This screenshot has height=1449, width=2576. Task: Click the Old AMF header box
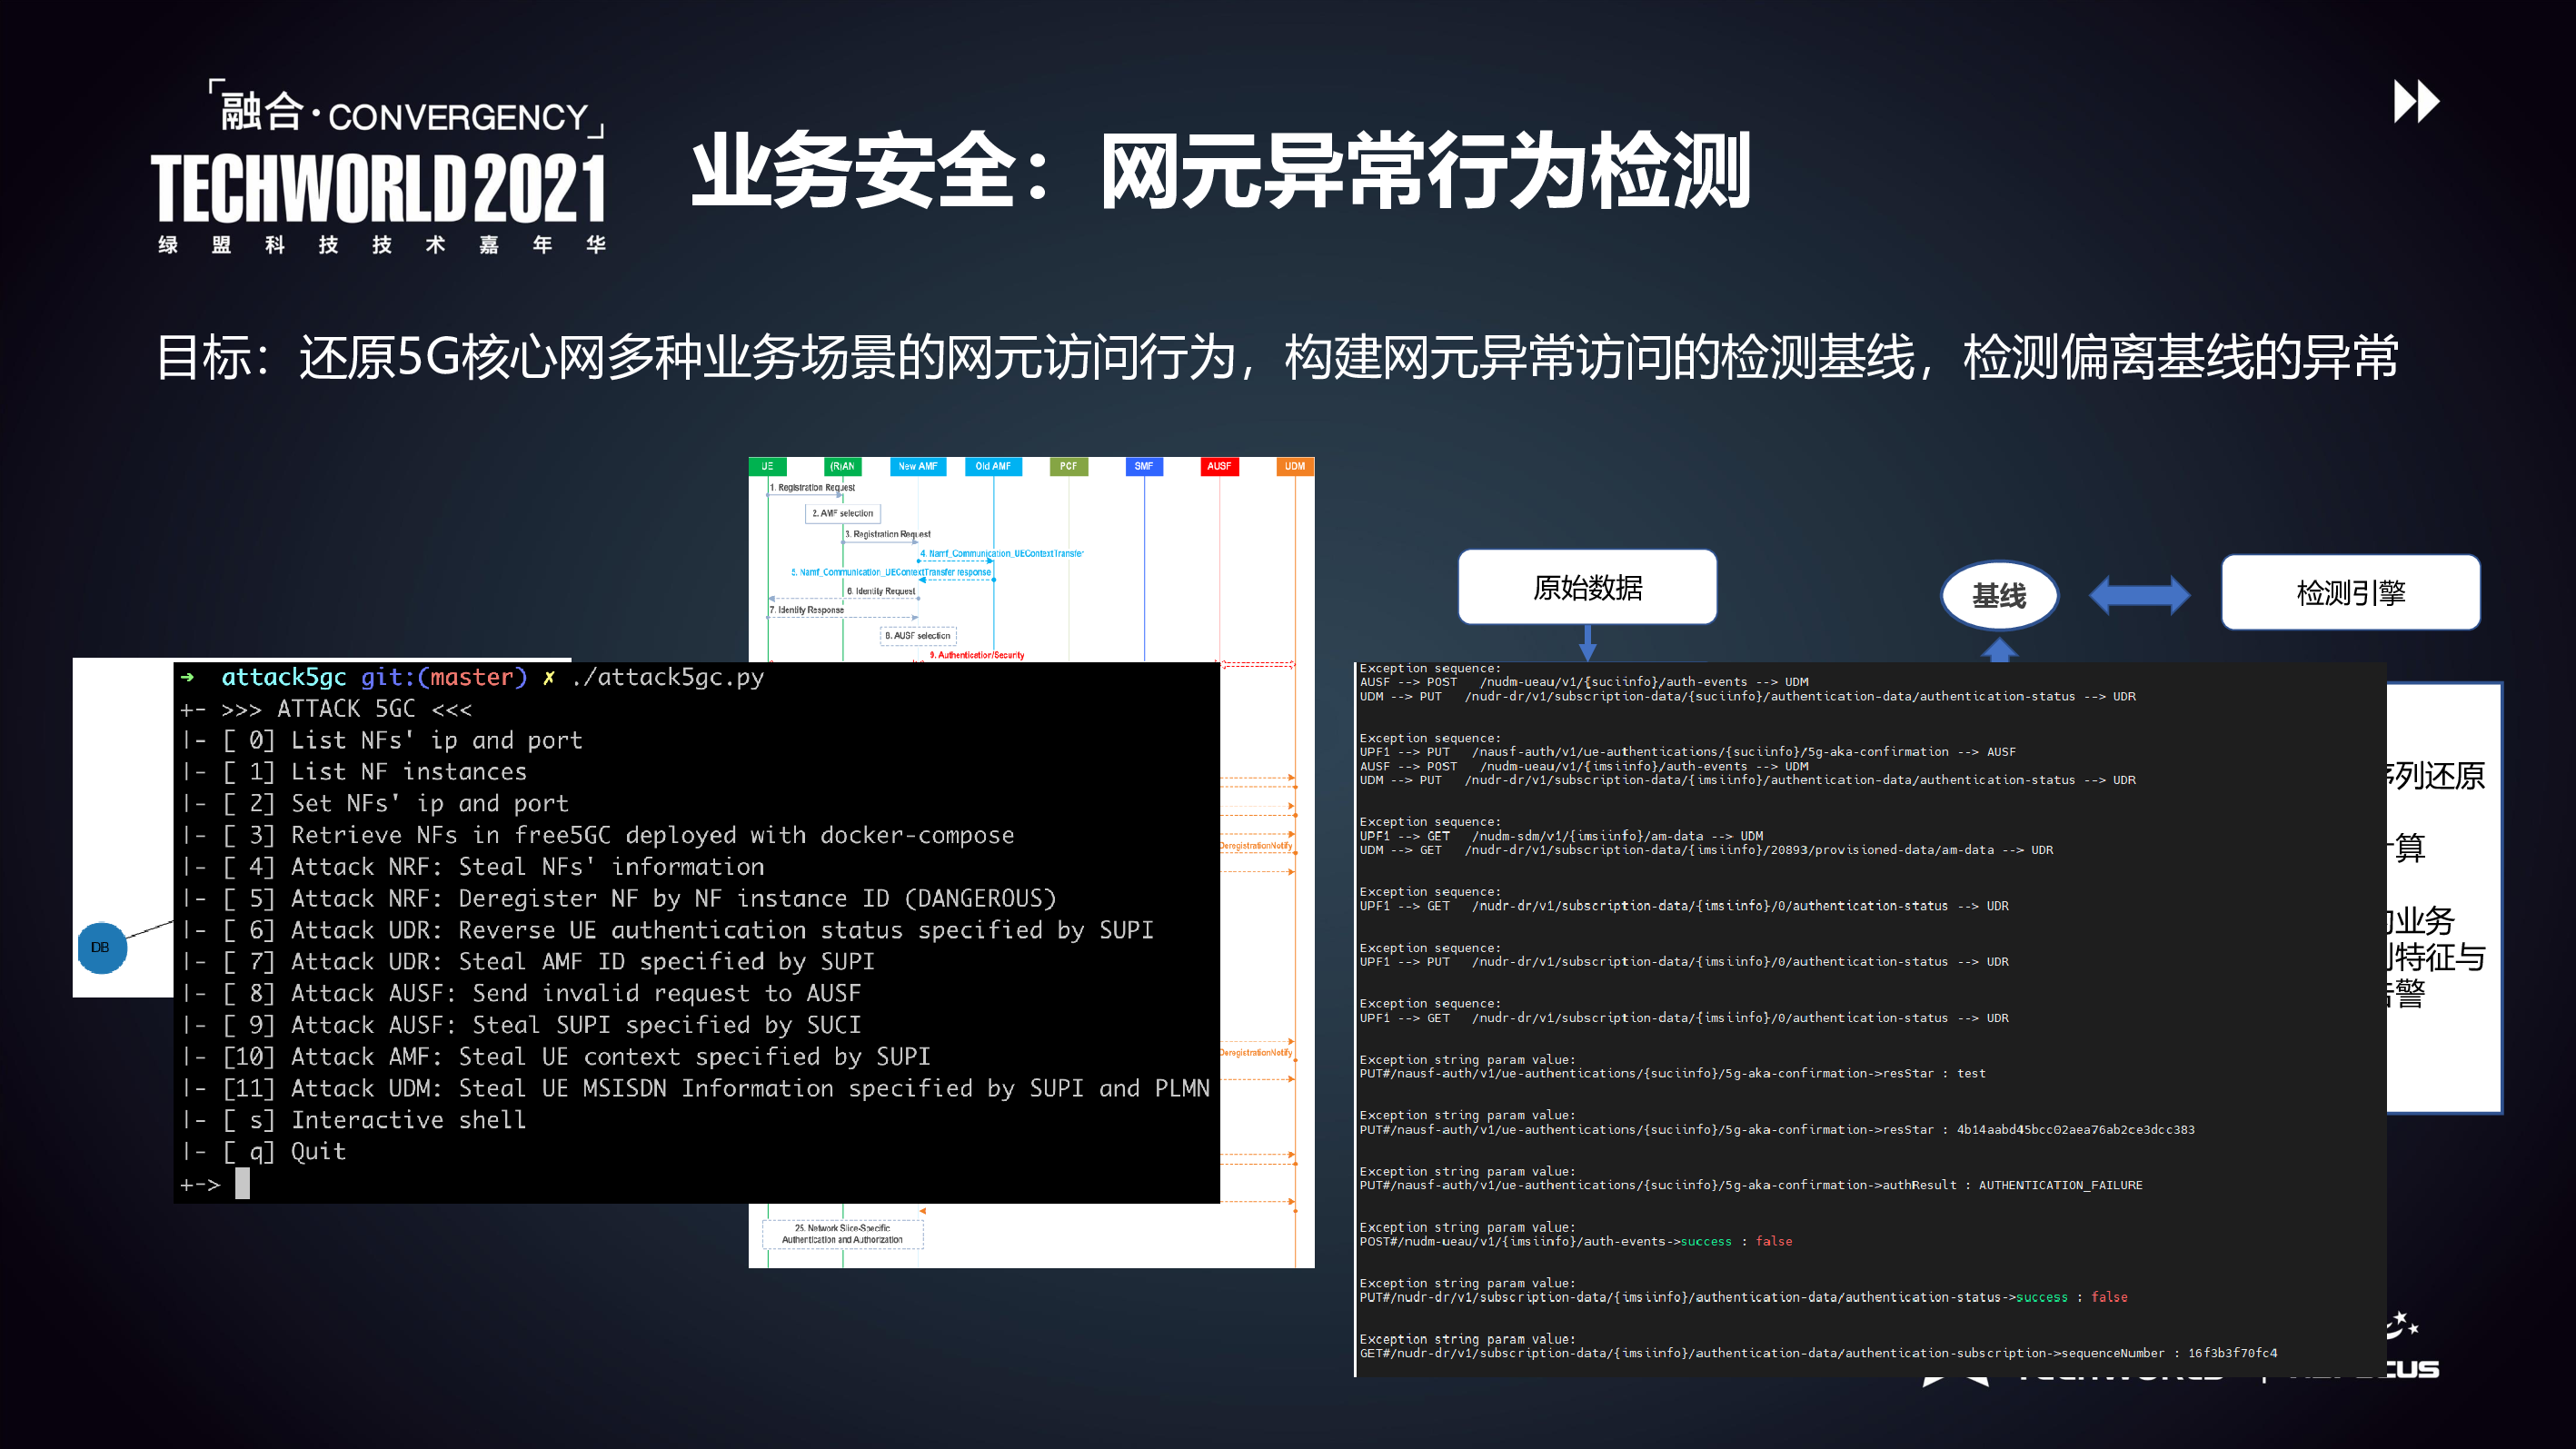[993, 466]
